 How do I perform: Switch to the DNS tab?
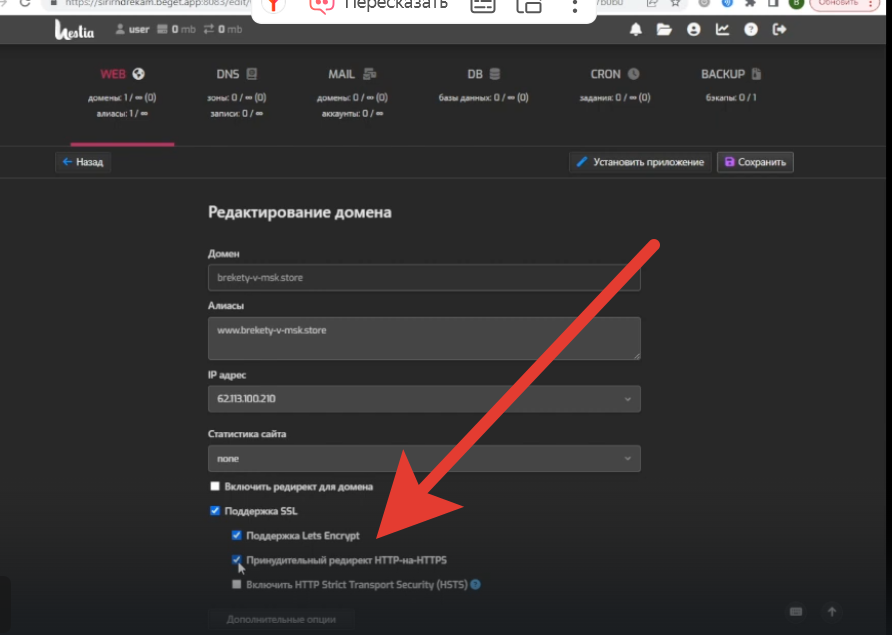[x=236, y=74]
